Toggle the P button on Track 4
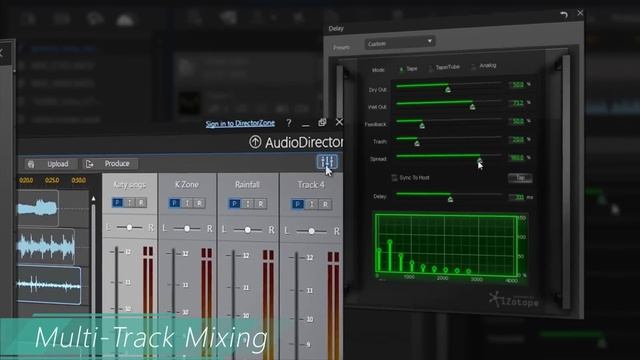This screenshot has width=640, height=360. tap(298, 204)
